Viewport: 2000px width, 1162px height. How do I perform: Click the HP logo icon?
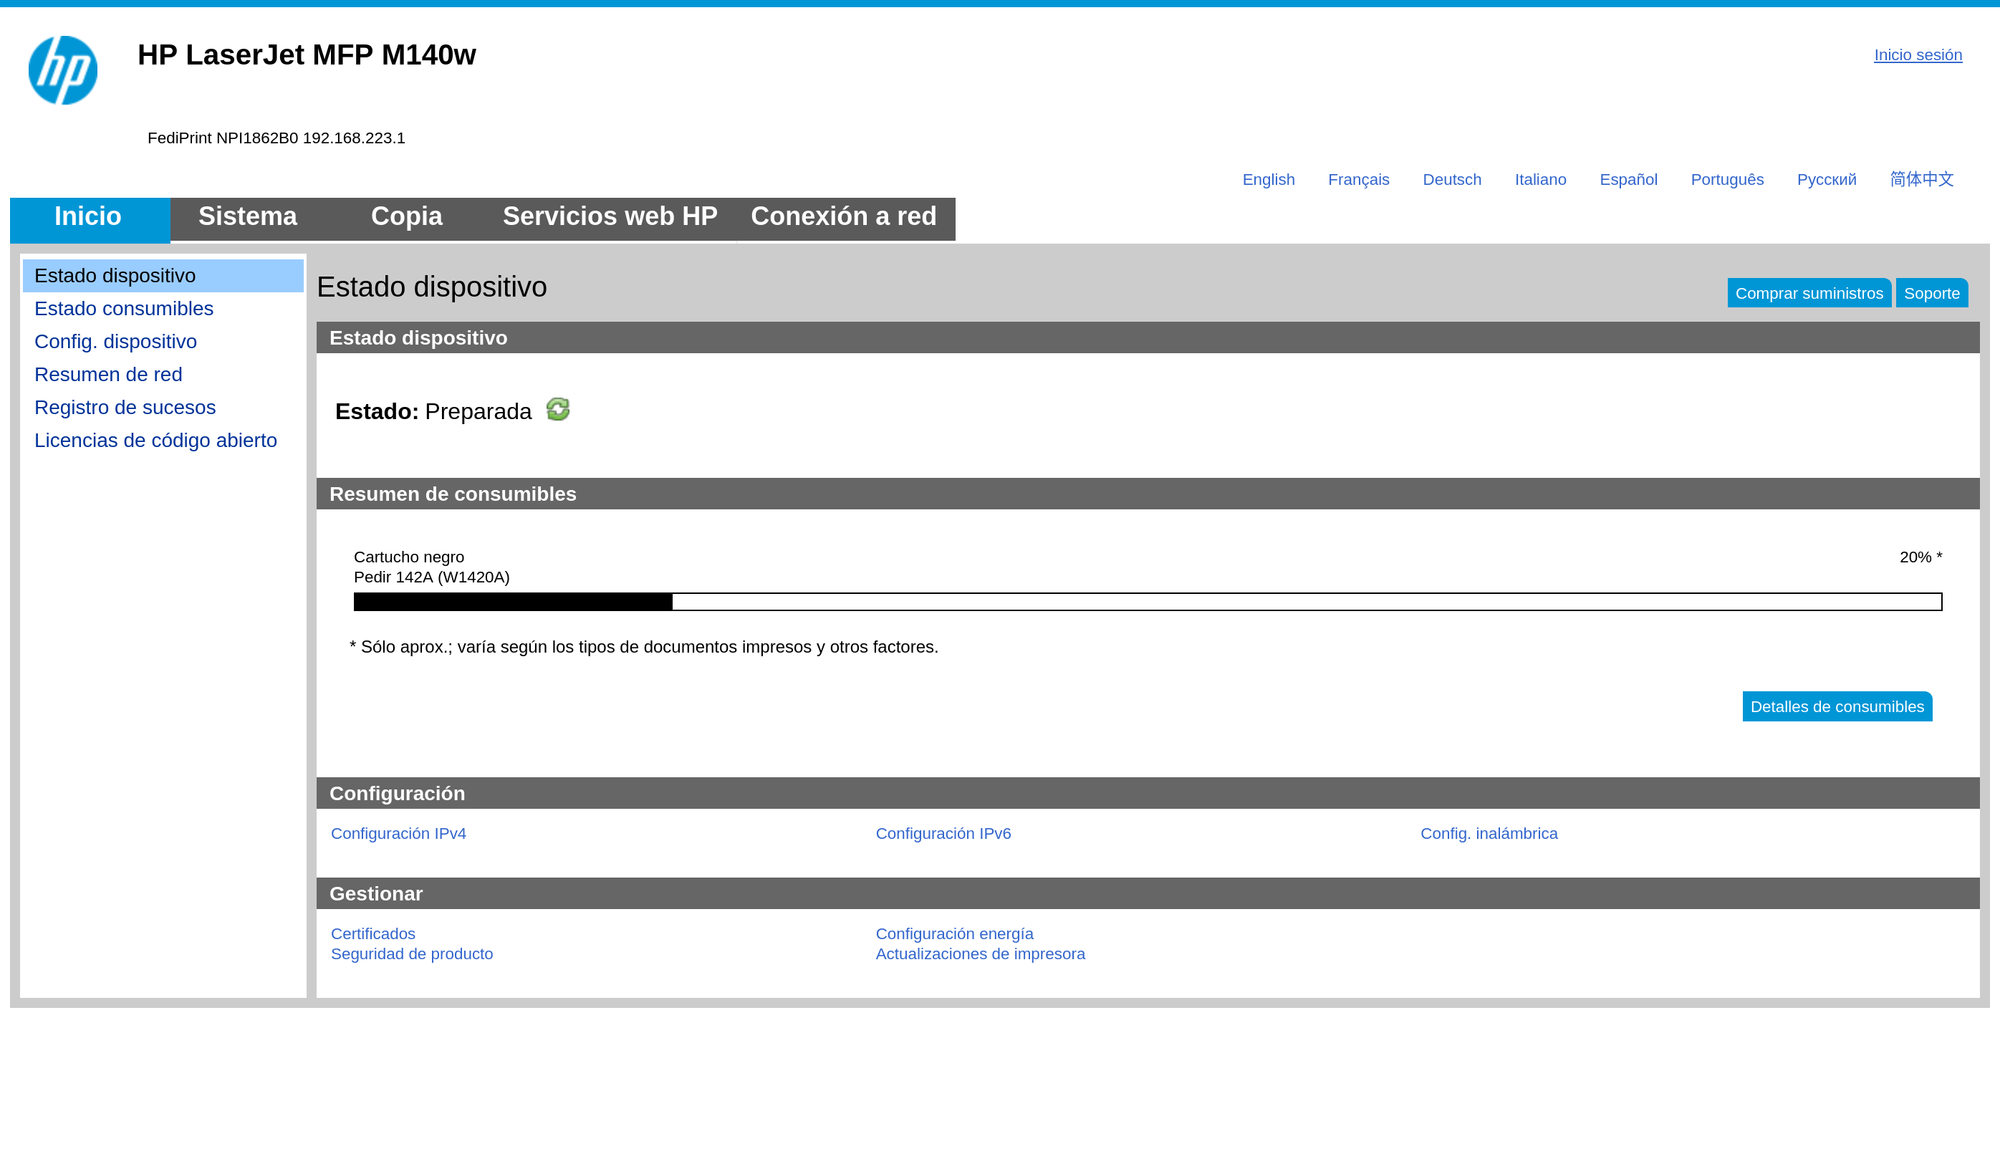[x=63, y=70]
